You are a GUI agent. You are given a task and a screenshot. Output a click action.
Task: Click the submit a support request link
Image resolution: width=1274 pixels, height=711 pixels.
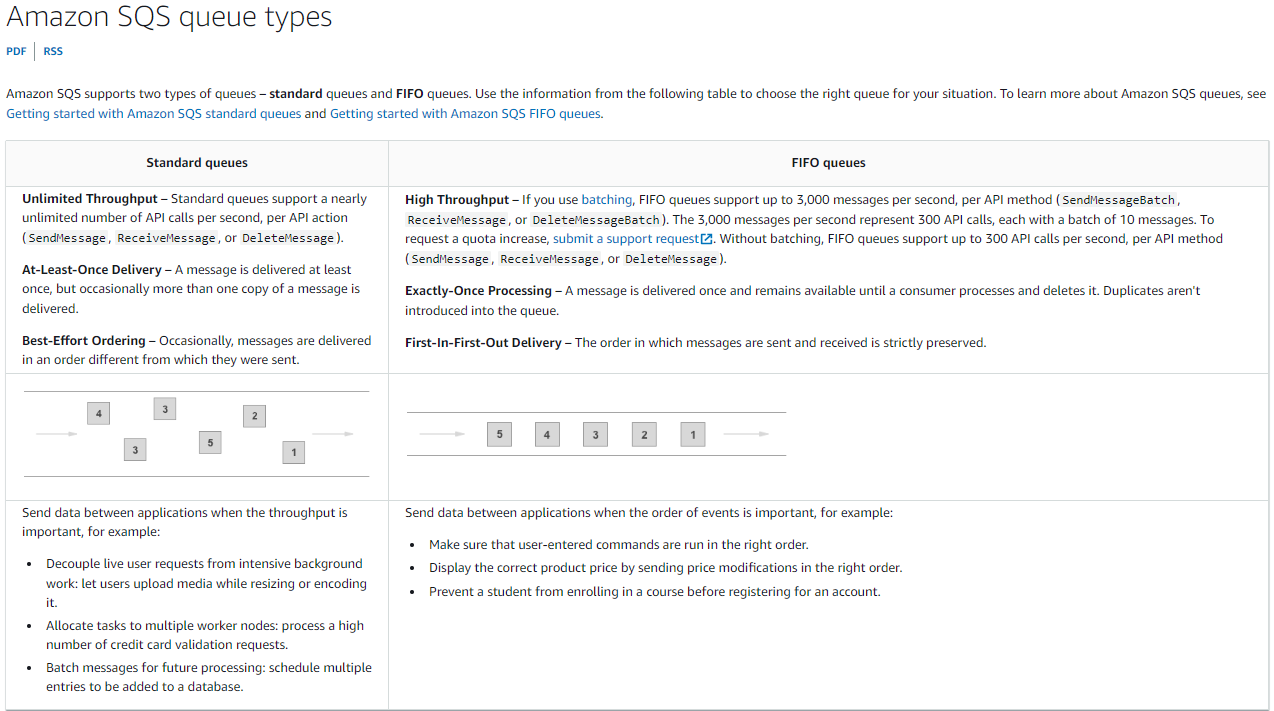[625, 239]
